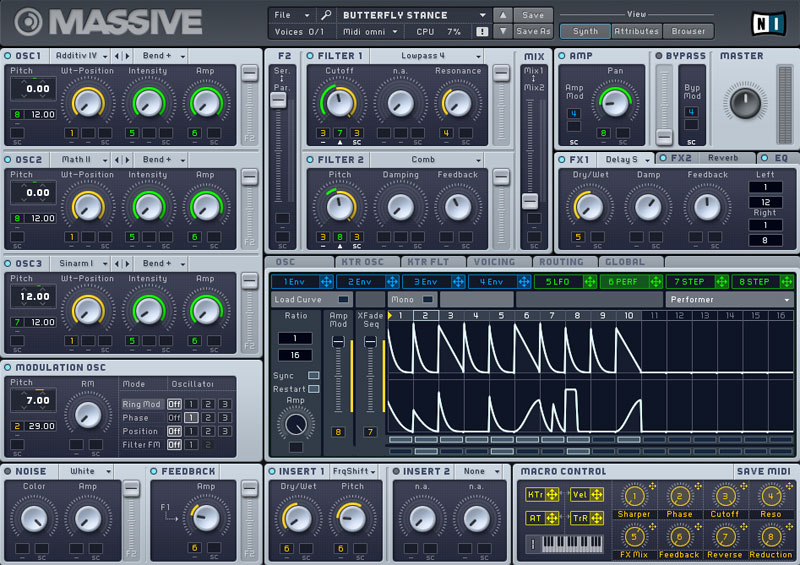Expand the Butterfly Stance preset dropdown
Image resolution: width=800 pixels, height=565 pixels.
(482, 15)
